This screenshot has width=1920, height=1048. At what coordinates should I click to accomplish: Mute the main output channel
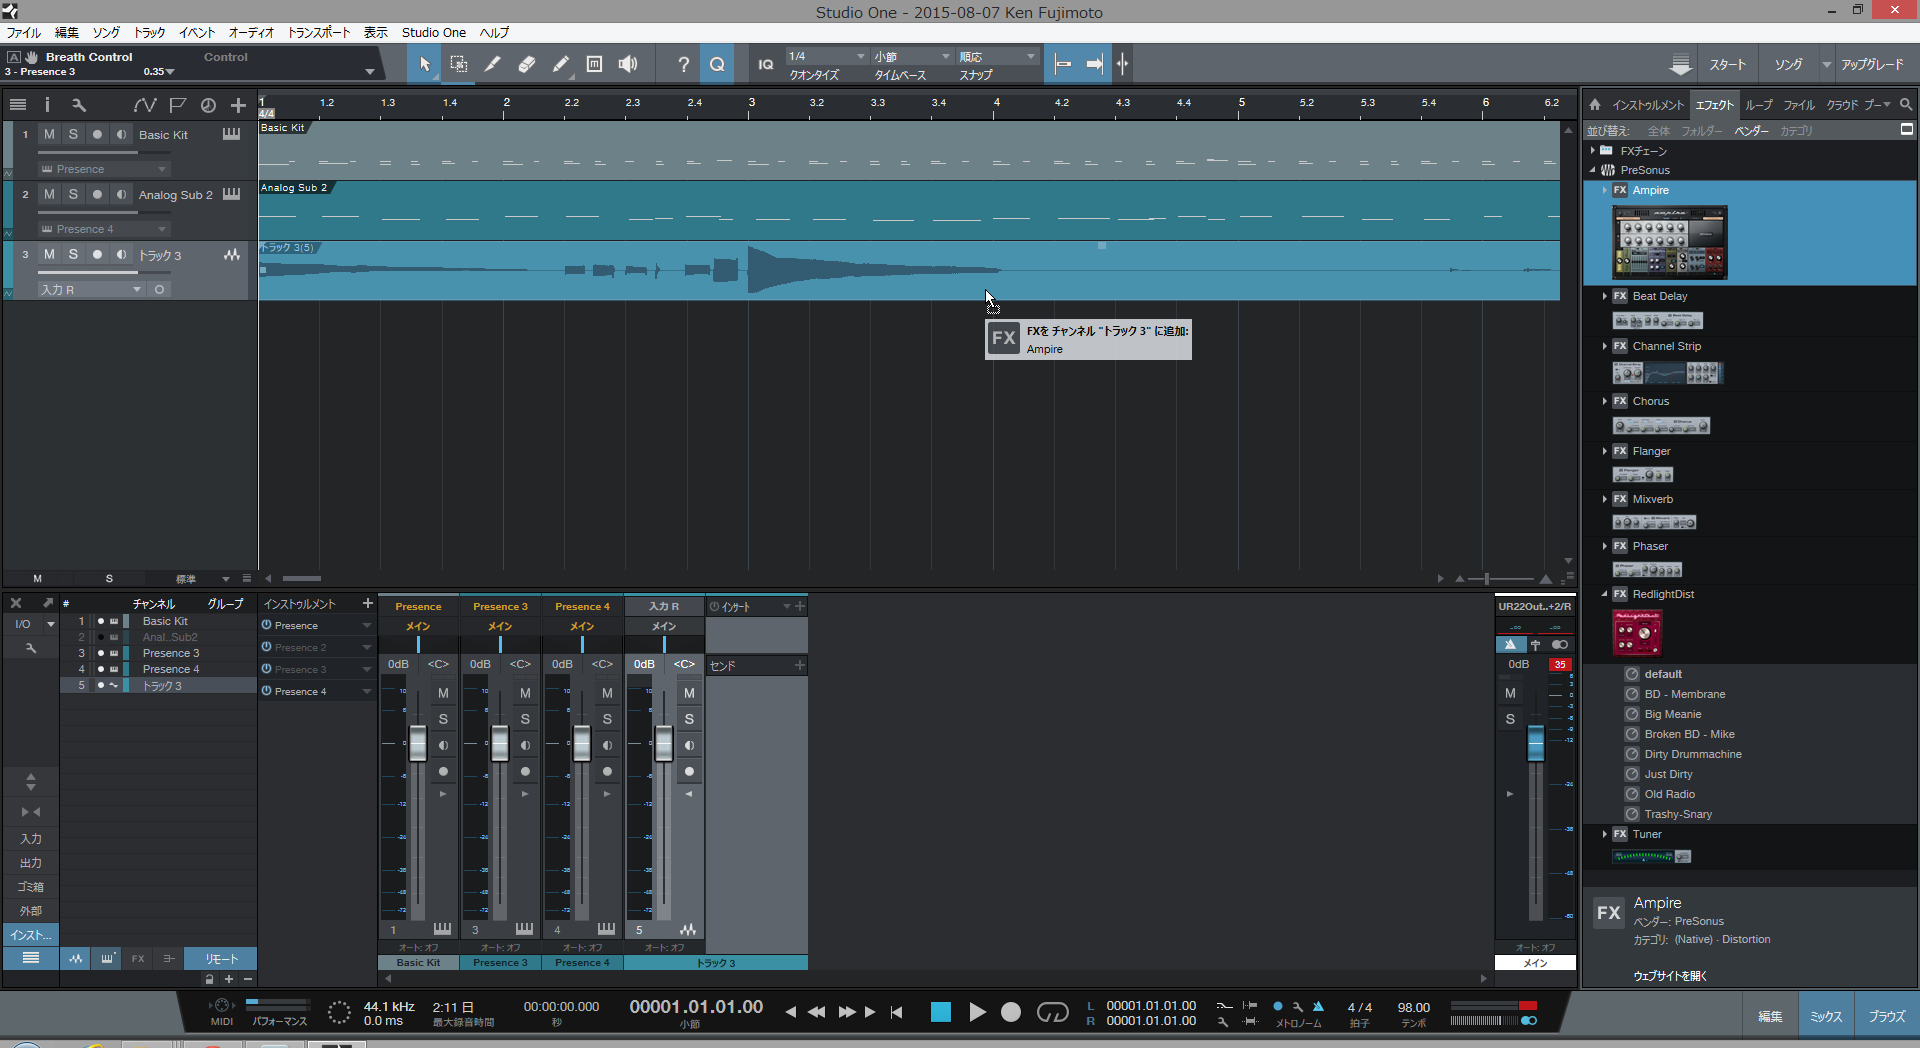(1510, 693)
